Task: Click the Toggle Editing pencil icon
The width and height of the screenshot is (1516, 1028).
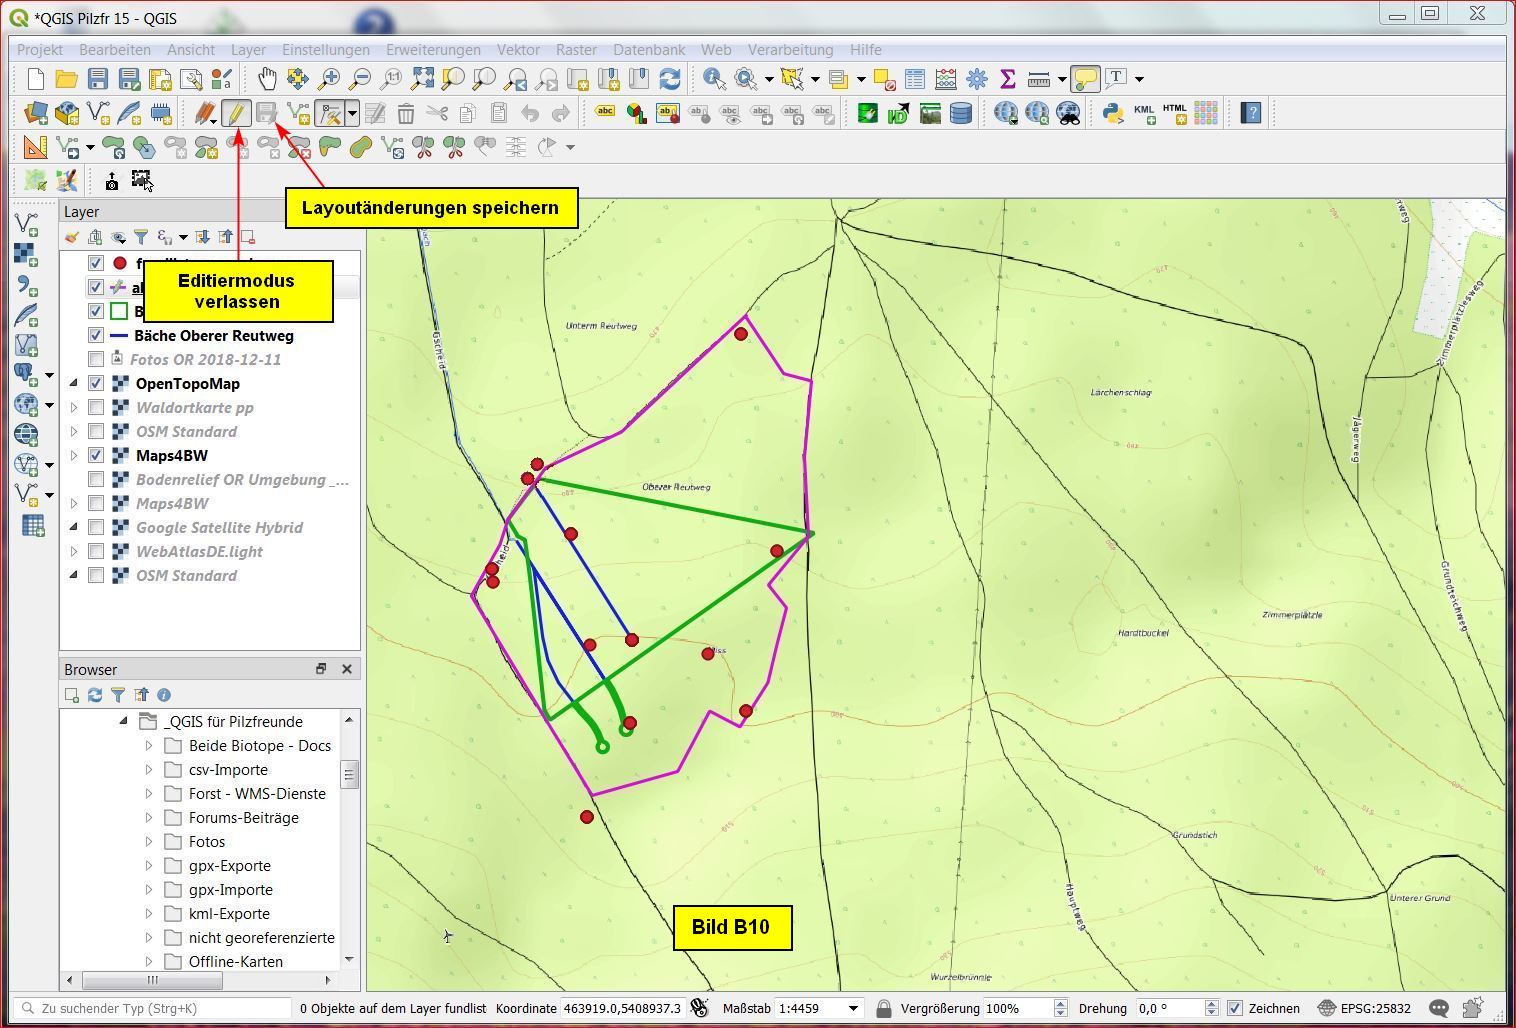Action: (235, 113)
